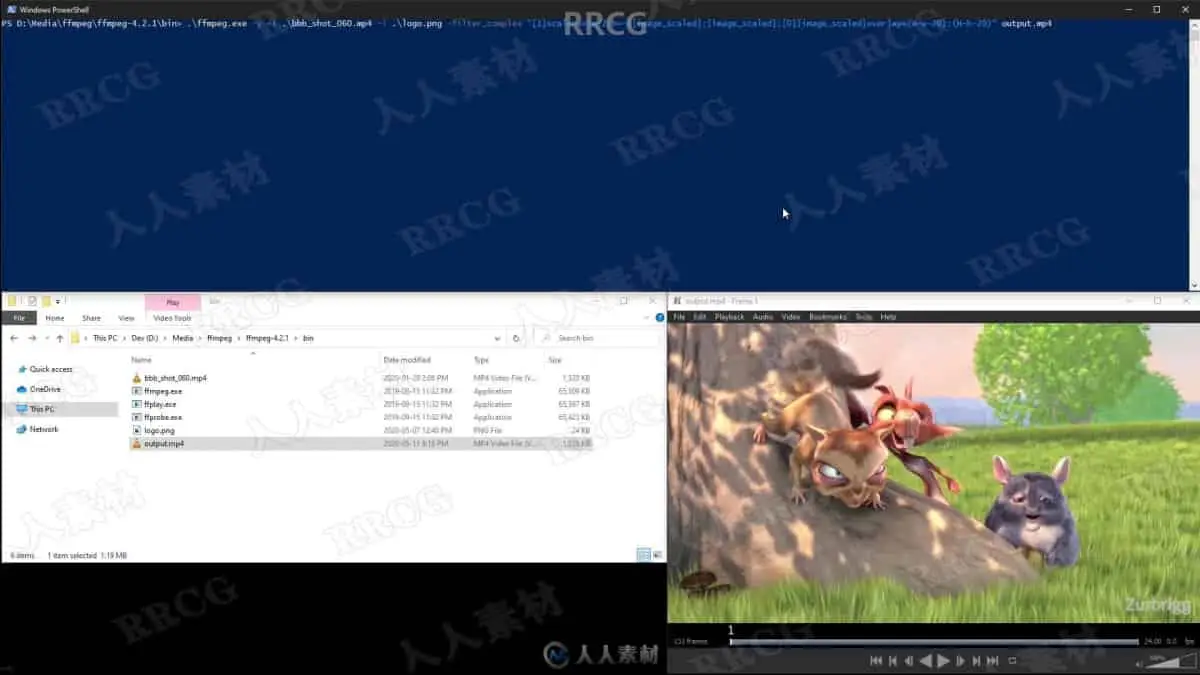Play video in reverse
The height and width of the screenshot is (675, 1200).
(926, 661)
